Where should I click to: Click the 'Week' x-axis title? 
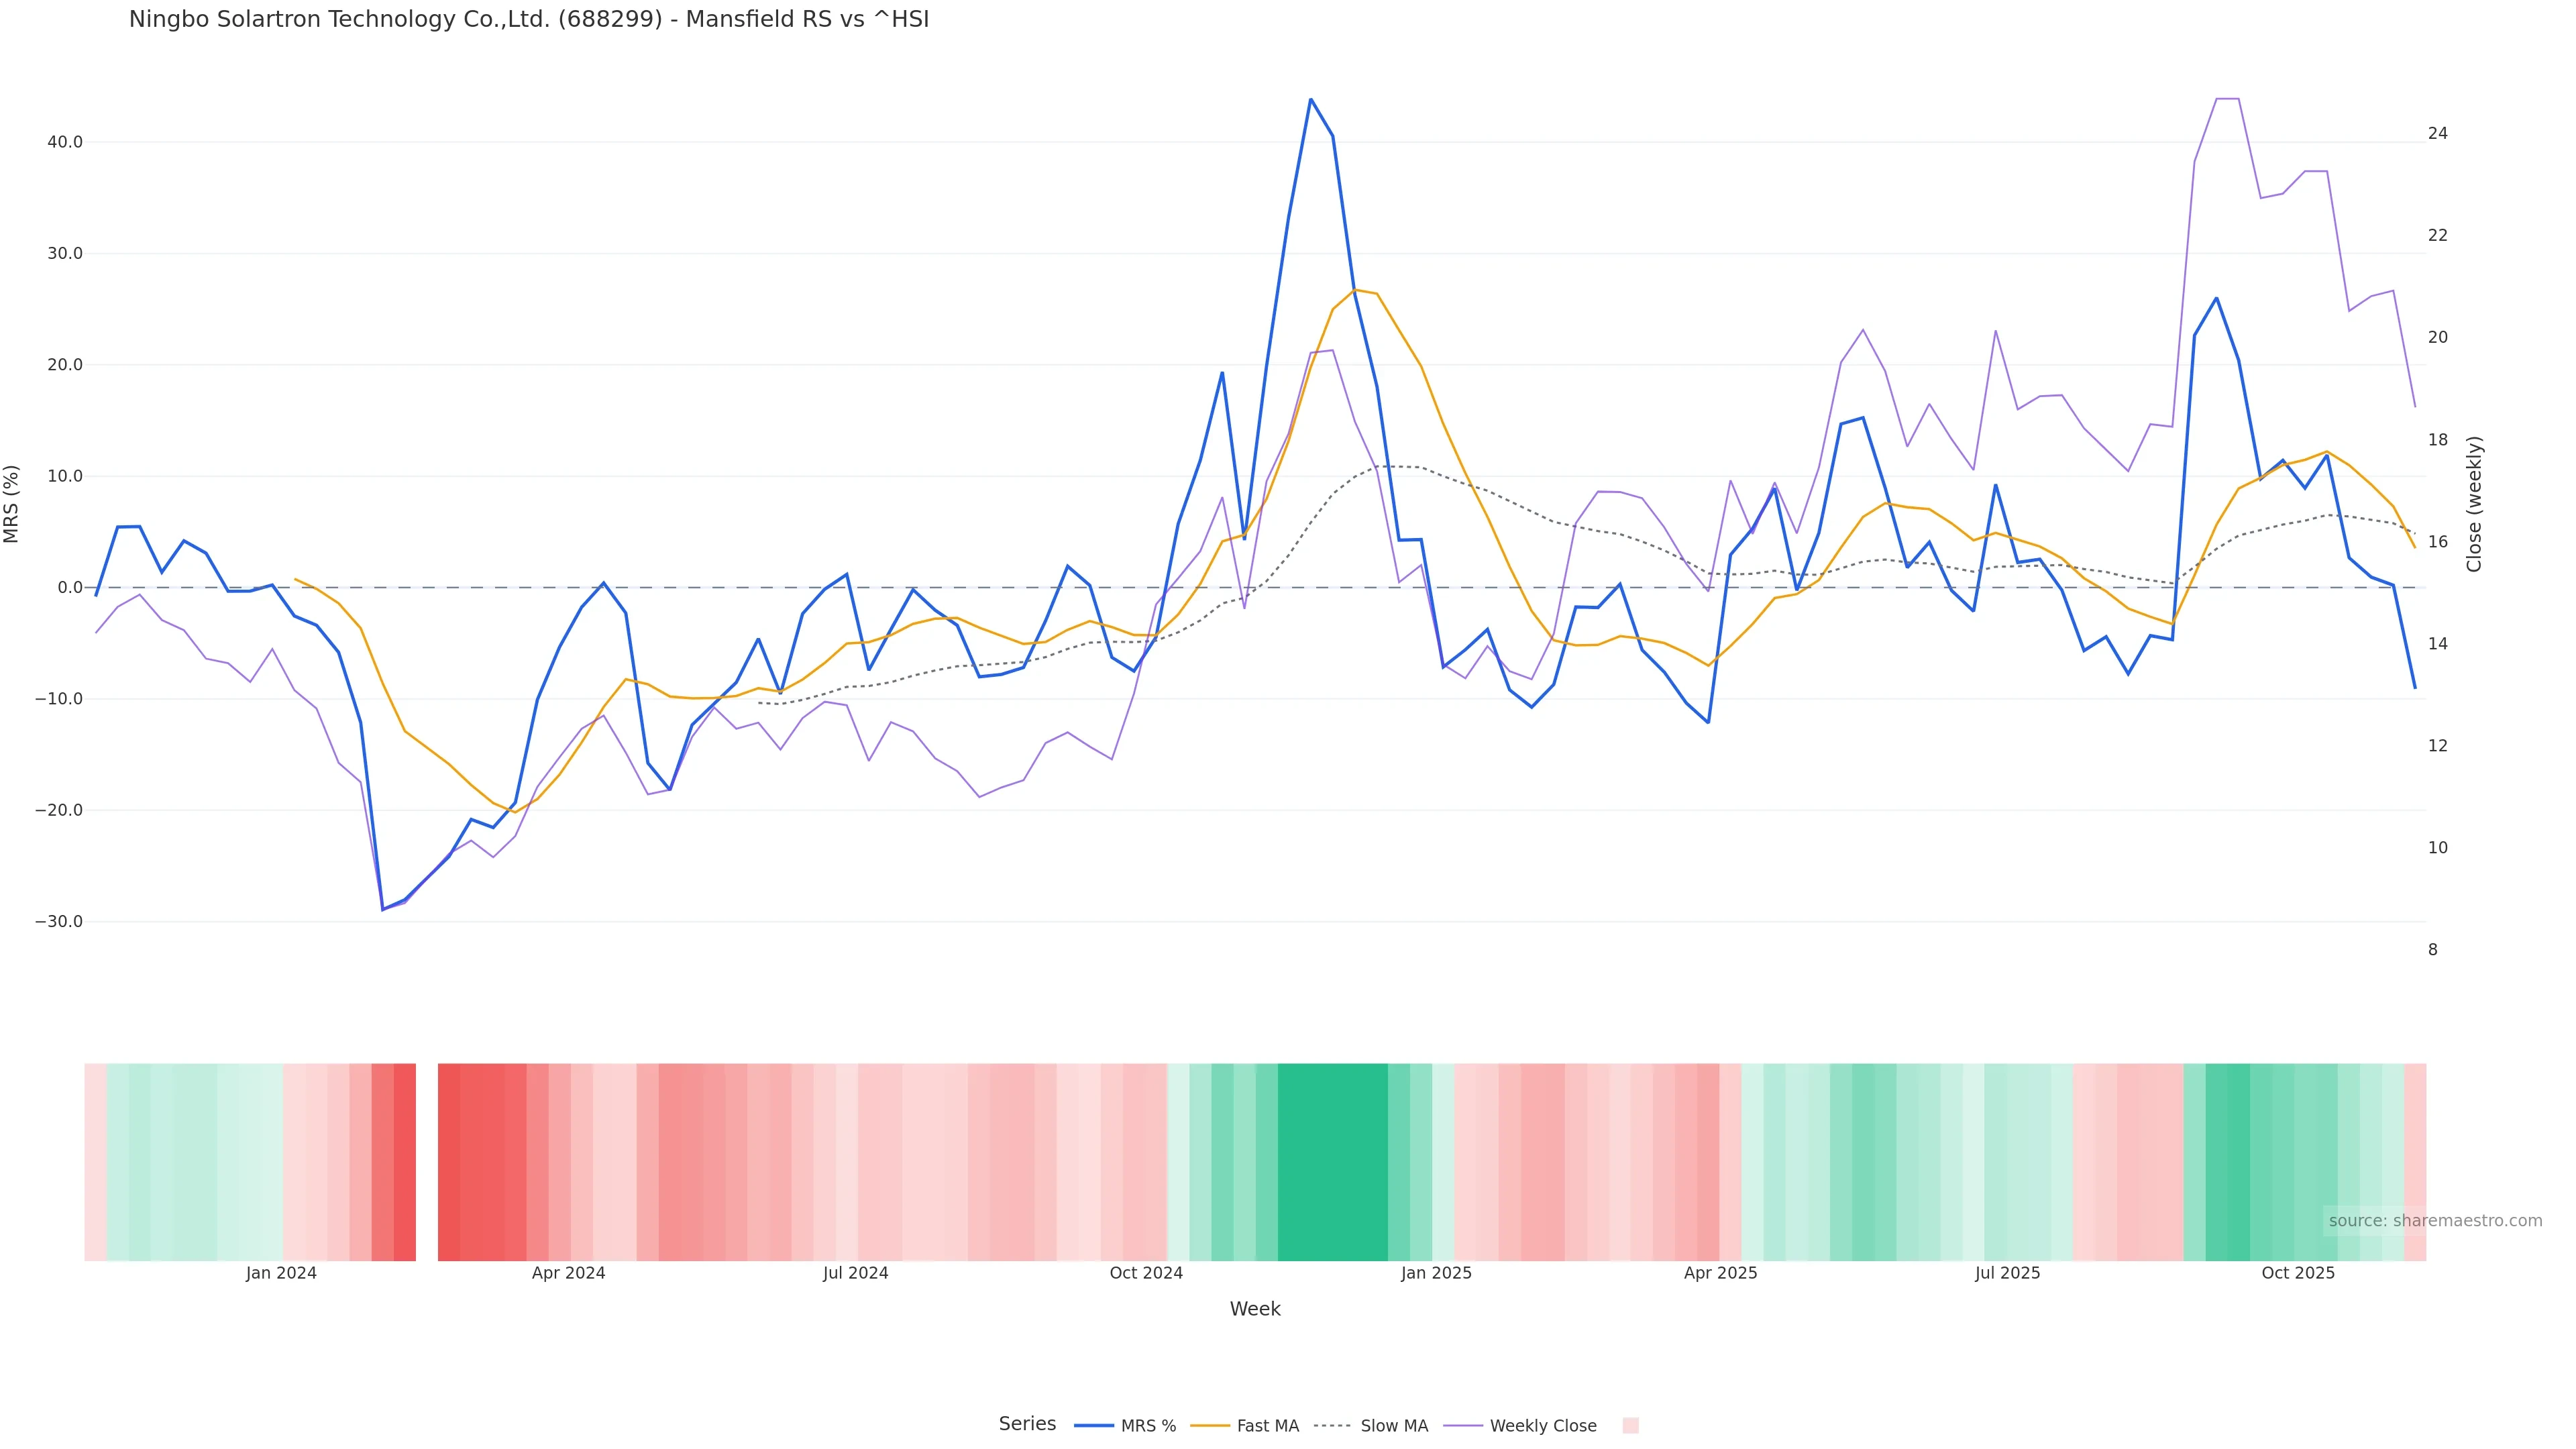[x=1255, y=1309]
